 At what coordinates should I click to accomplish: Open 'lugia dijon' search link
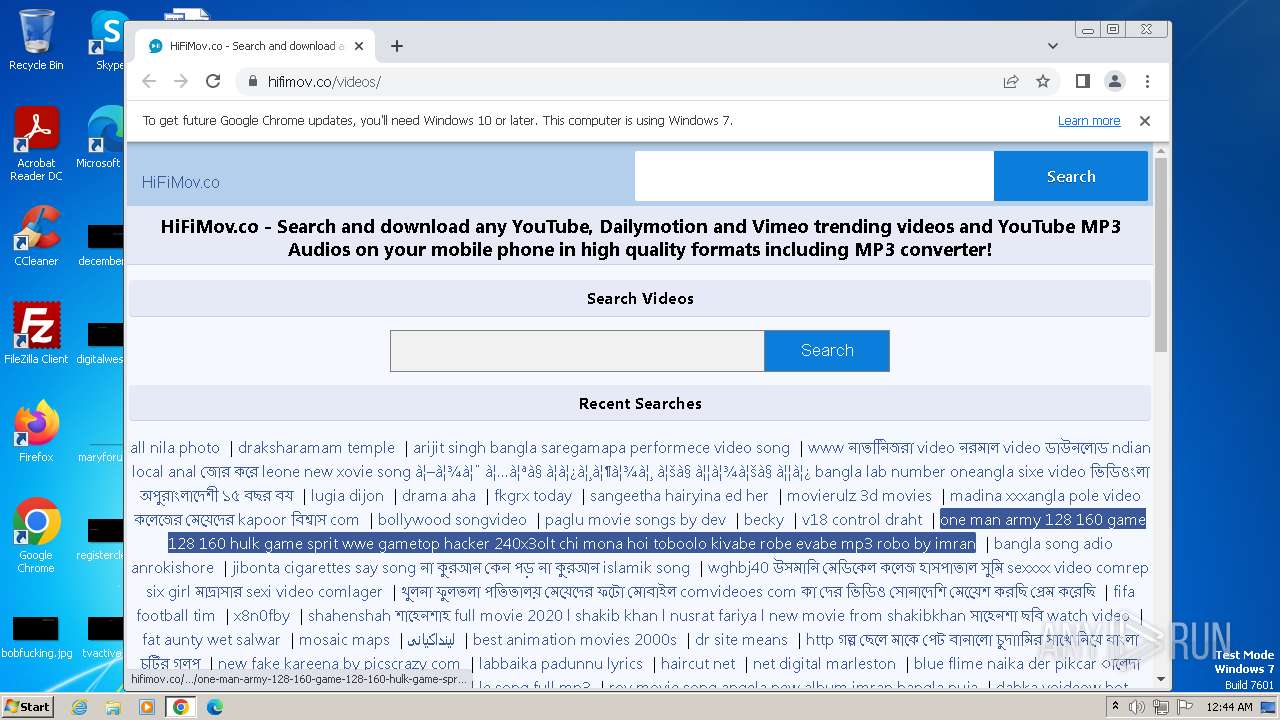347,496
